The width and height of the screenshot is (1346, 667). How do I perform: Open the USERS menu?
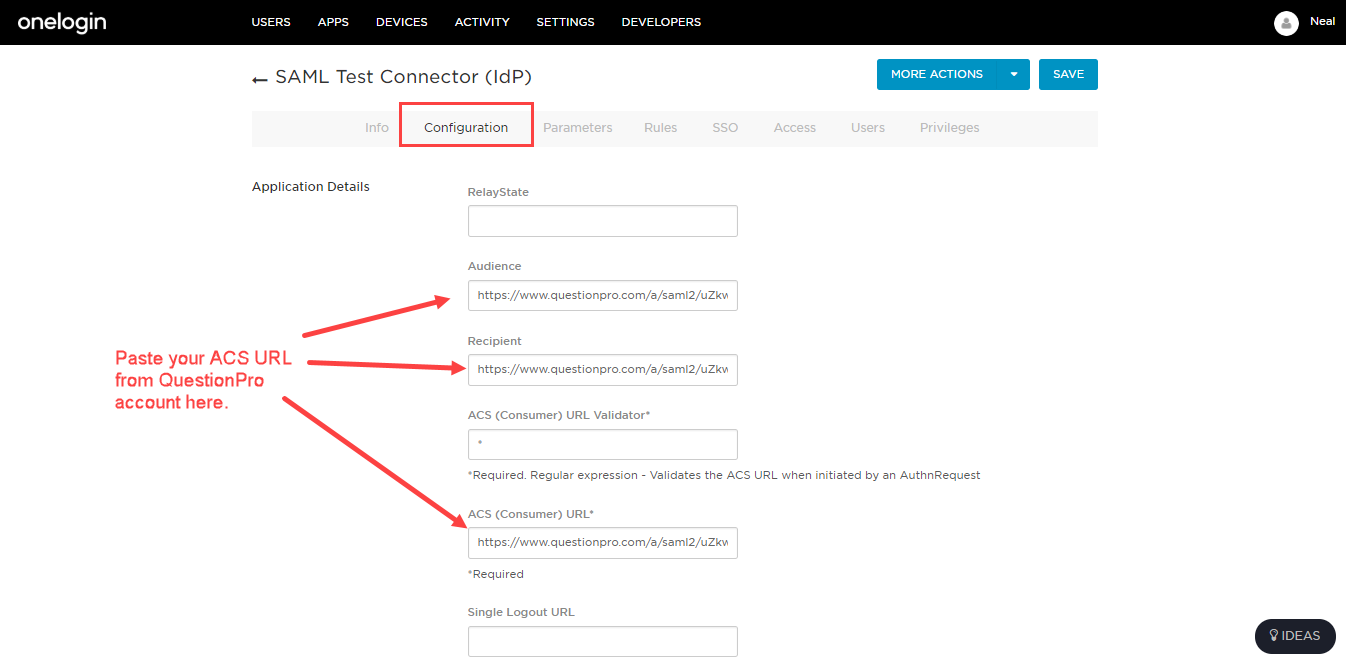[x=271, y=22]
